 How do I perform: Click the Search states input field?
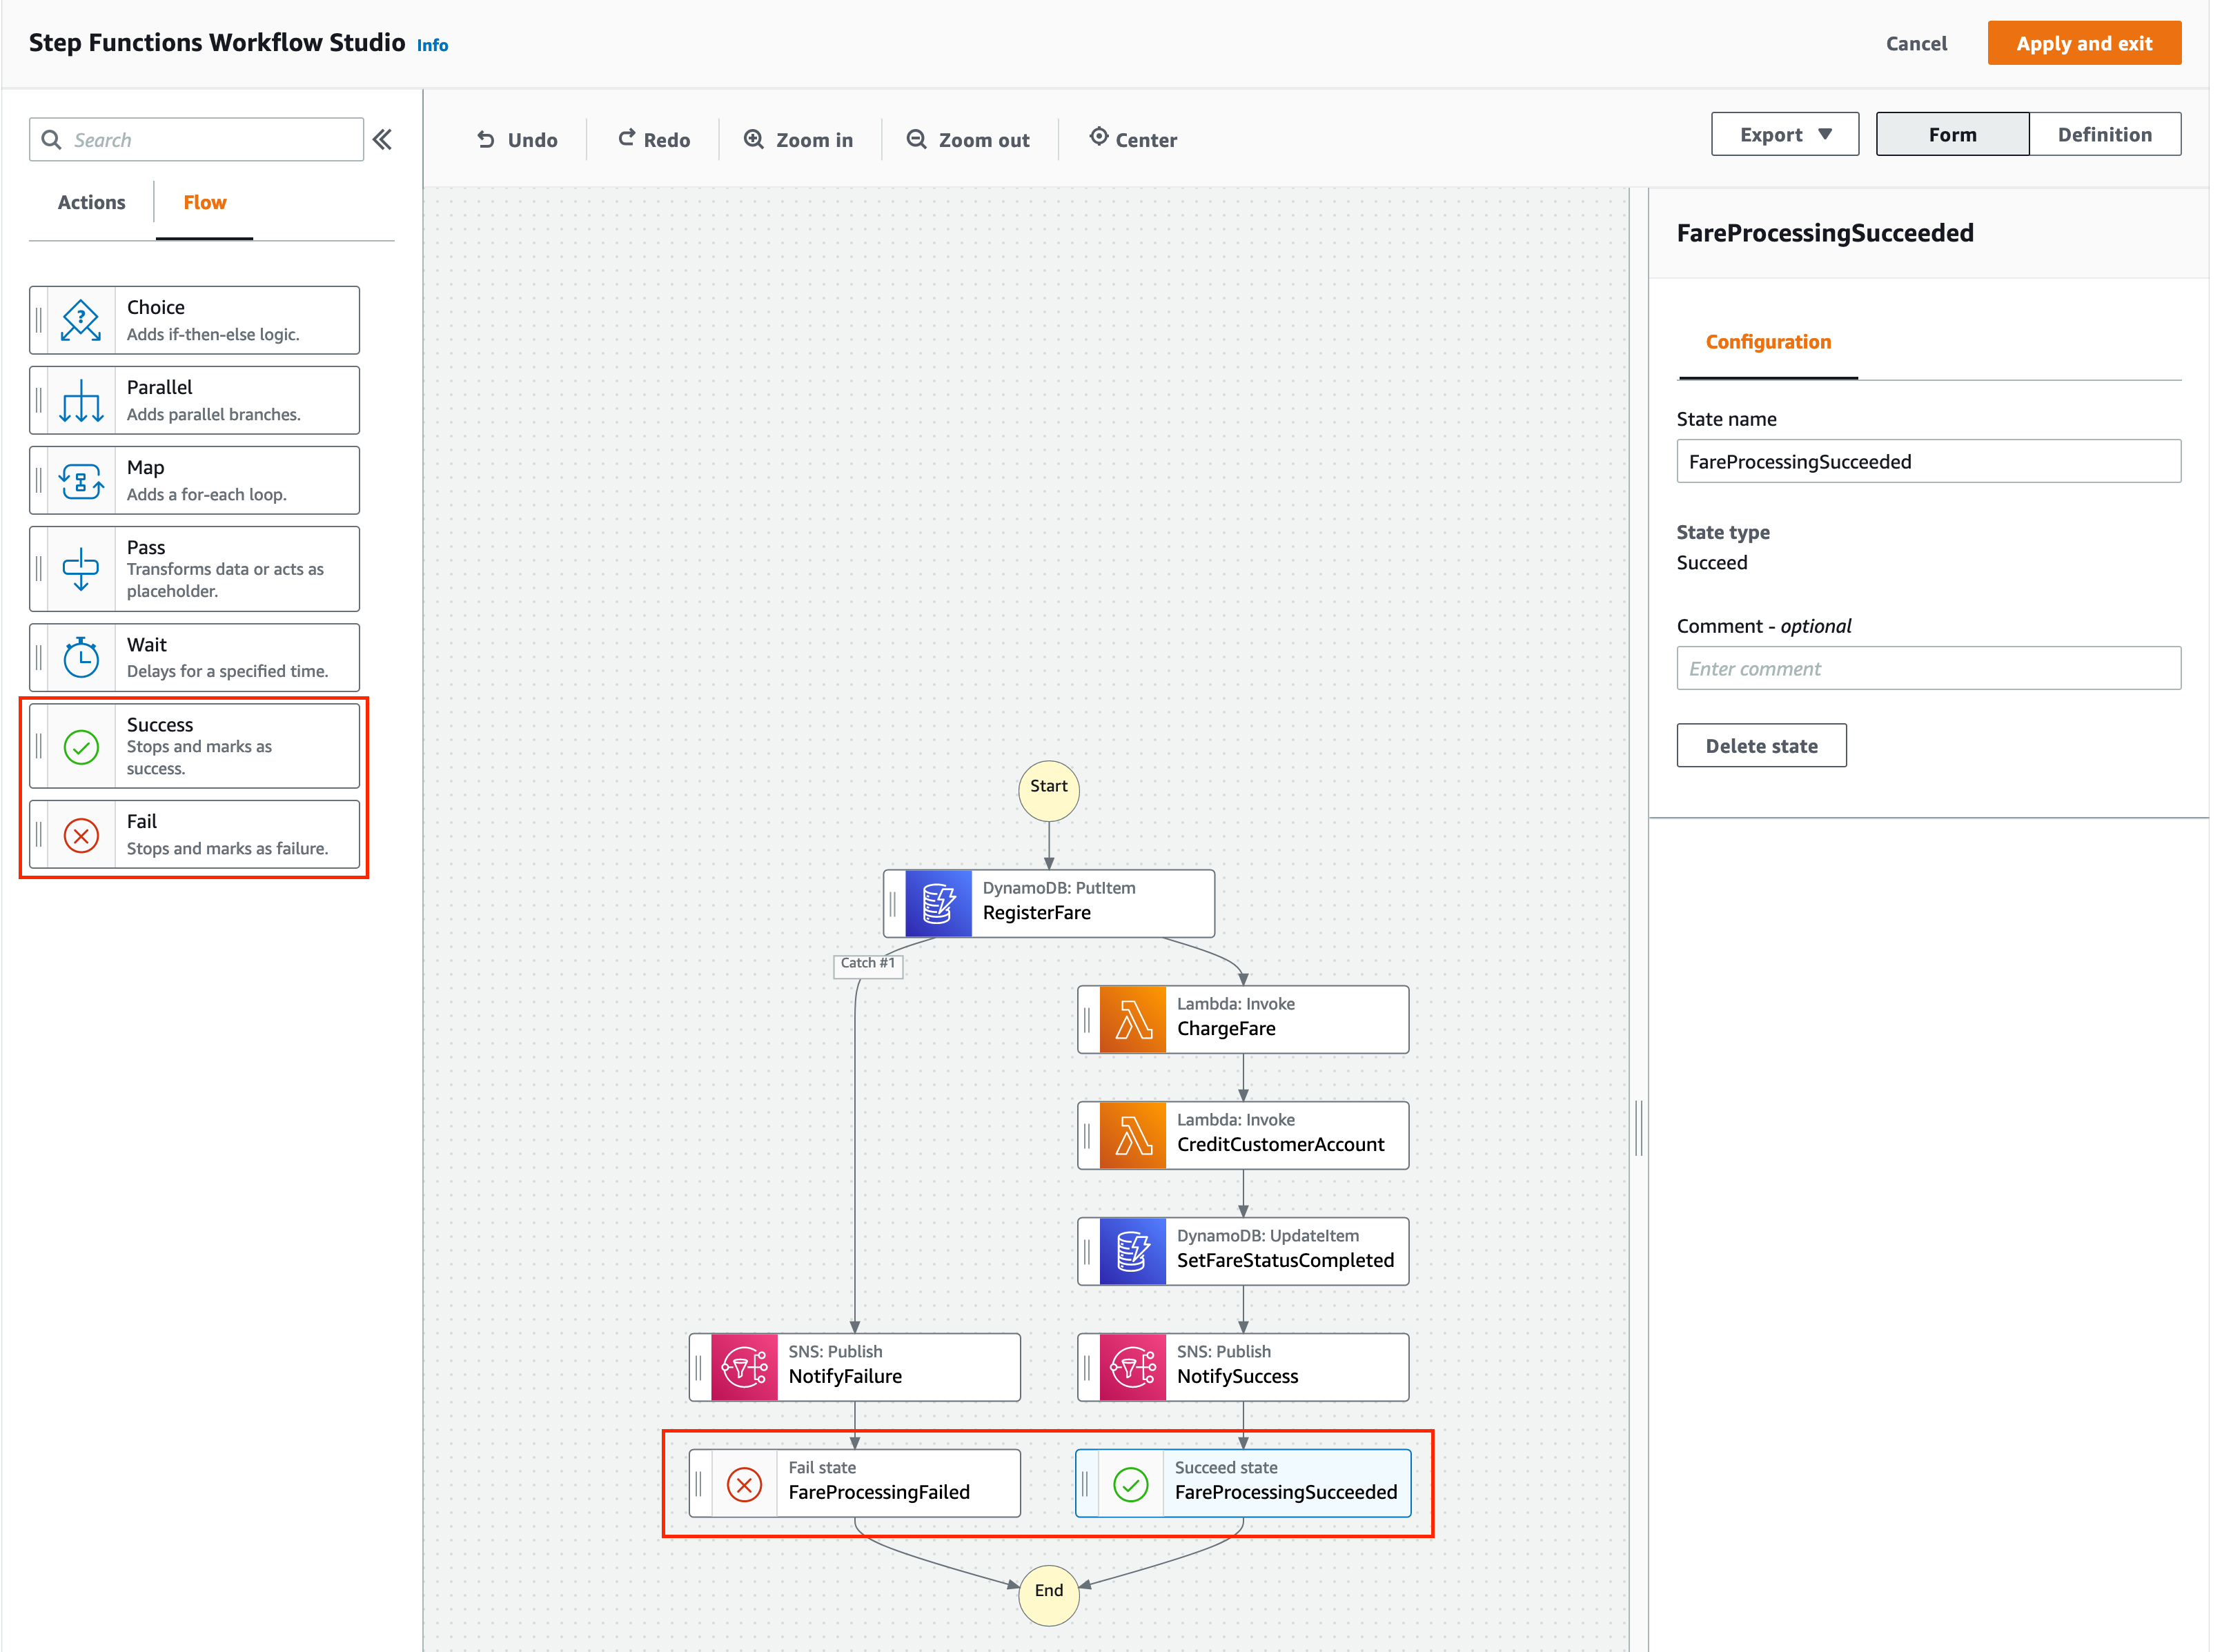click(x=196, y=140)
